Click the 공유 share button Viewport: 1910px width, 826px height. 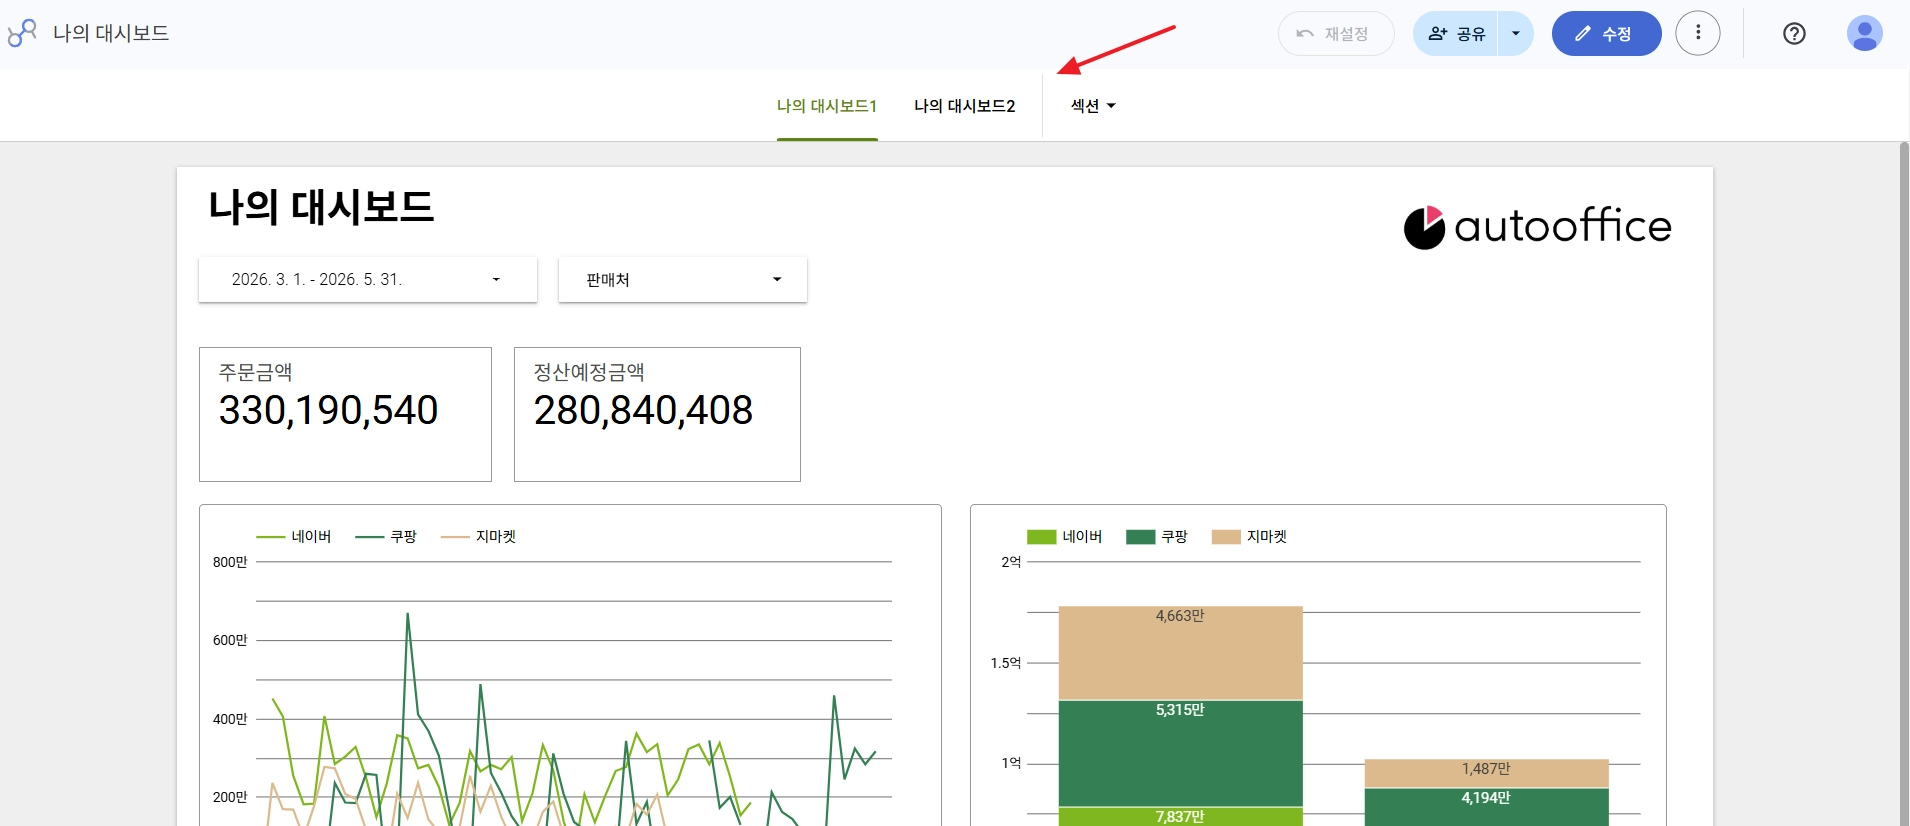click(1456, 34)
